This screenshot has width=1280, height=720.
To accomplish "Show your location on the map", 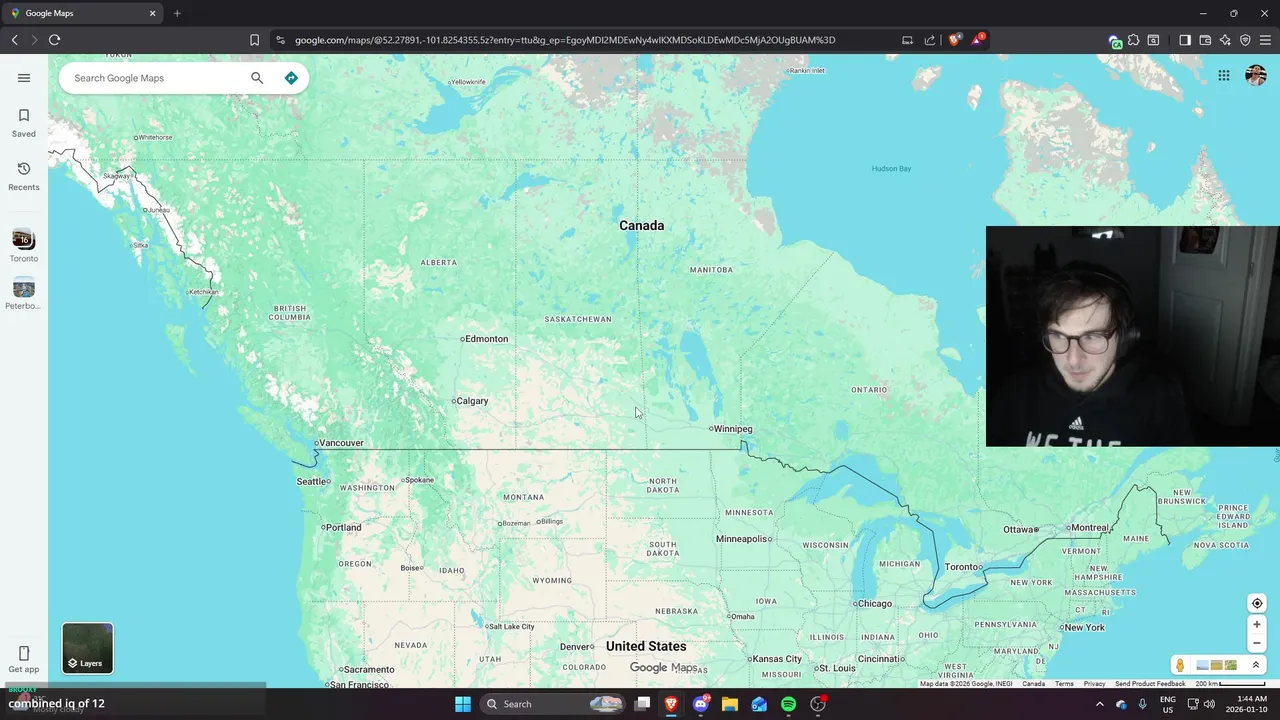I will 1257,603.
